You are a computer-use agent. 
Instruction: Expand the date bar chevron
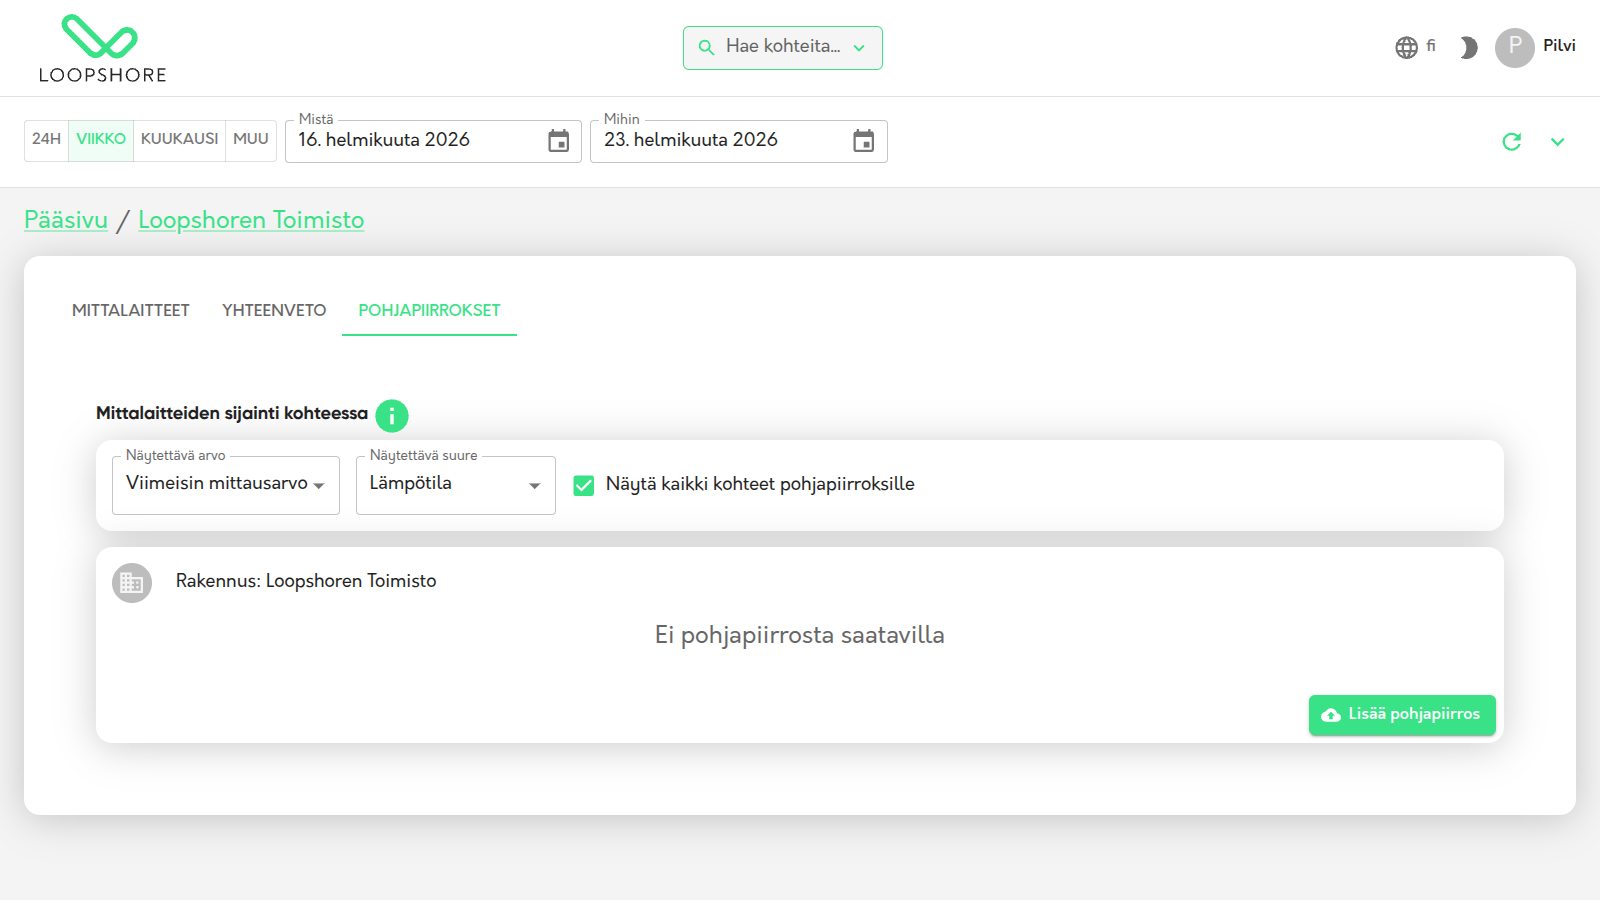(x=1557, y=142)
